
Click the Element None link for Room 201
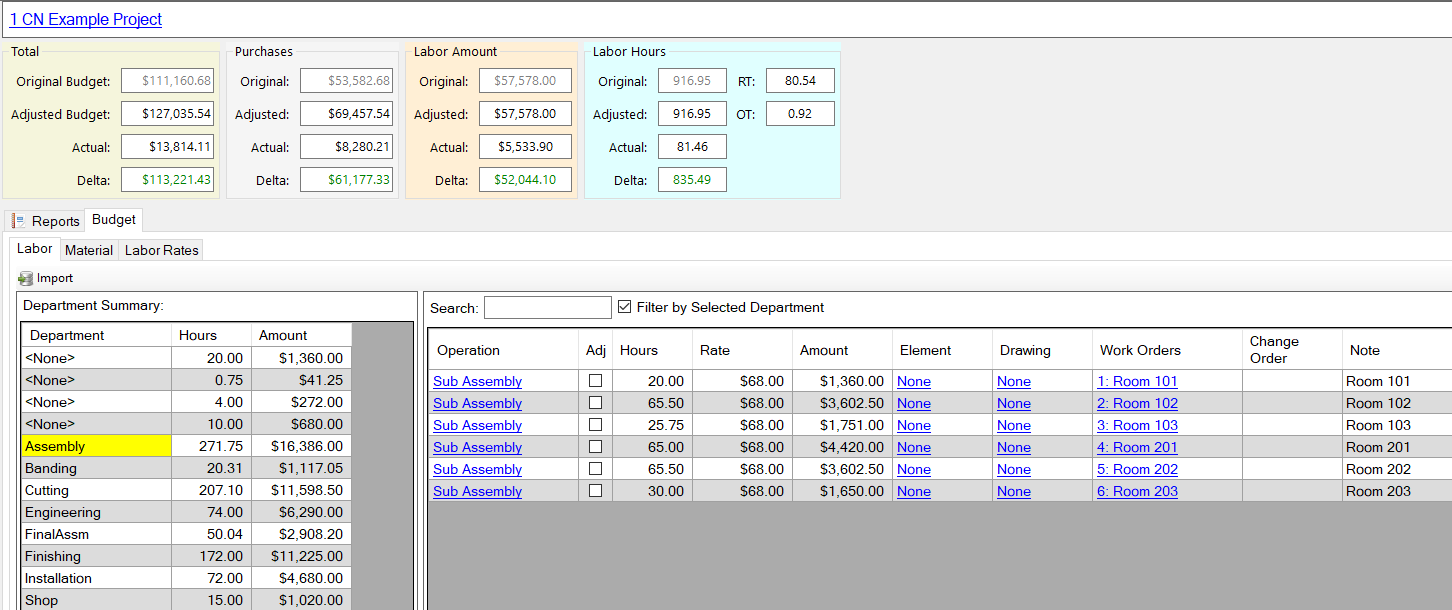coord(914,447)
